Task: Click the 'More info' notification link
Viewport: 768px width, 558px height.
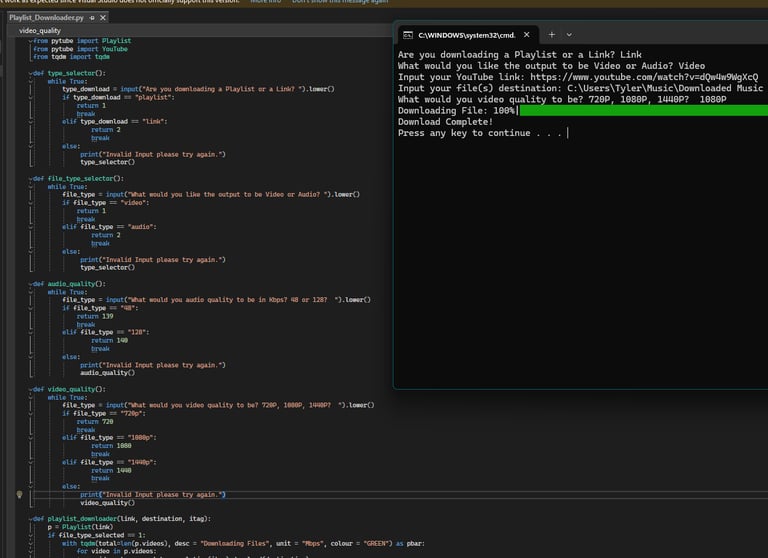Action: coord(265,2)
